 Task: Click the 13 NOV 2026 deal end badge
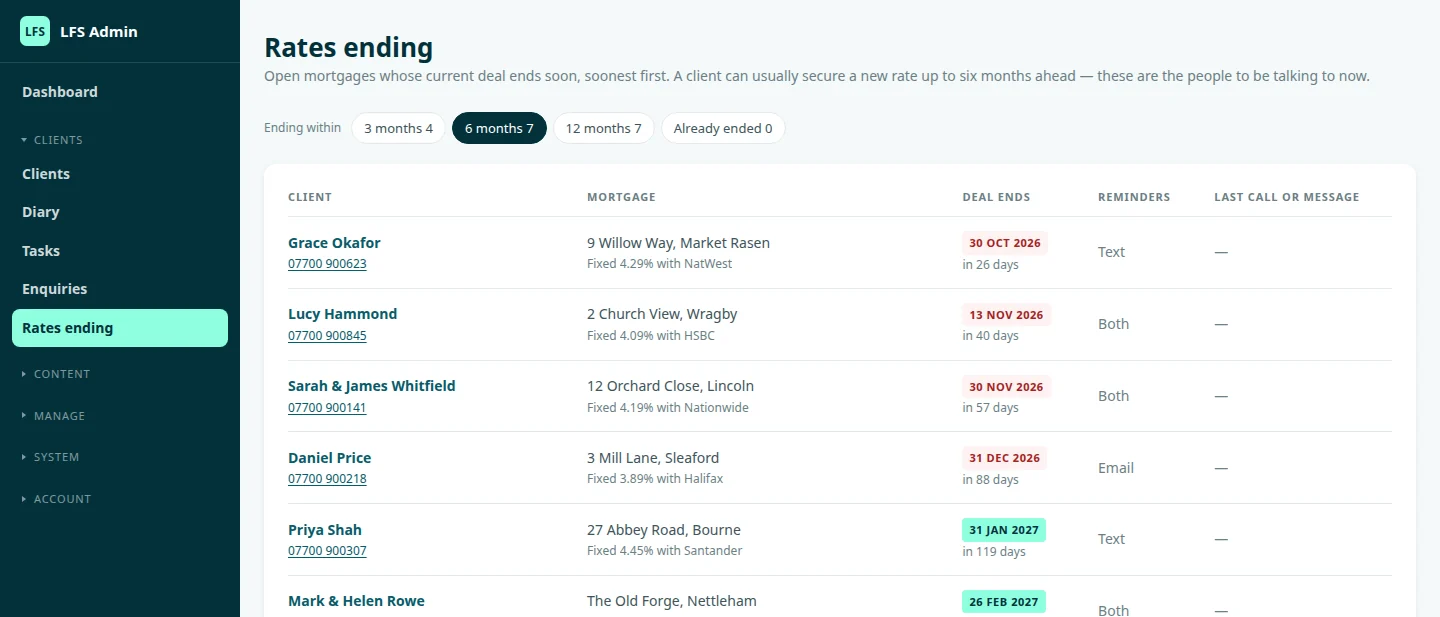coord(1006,315)
